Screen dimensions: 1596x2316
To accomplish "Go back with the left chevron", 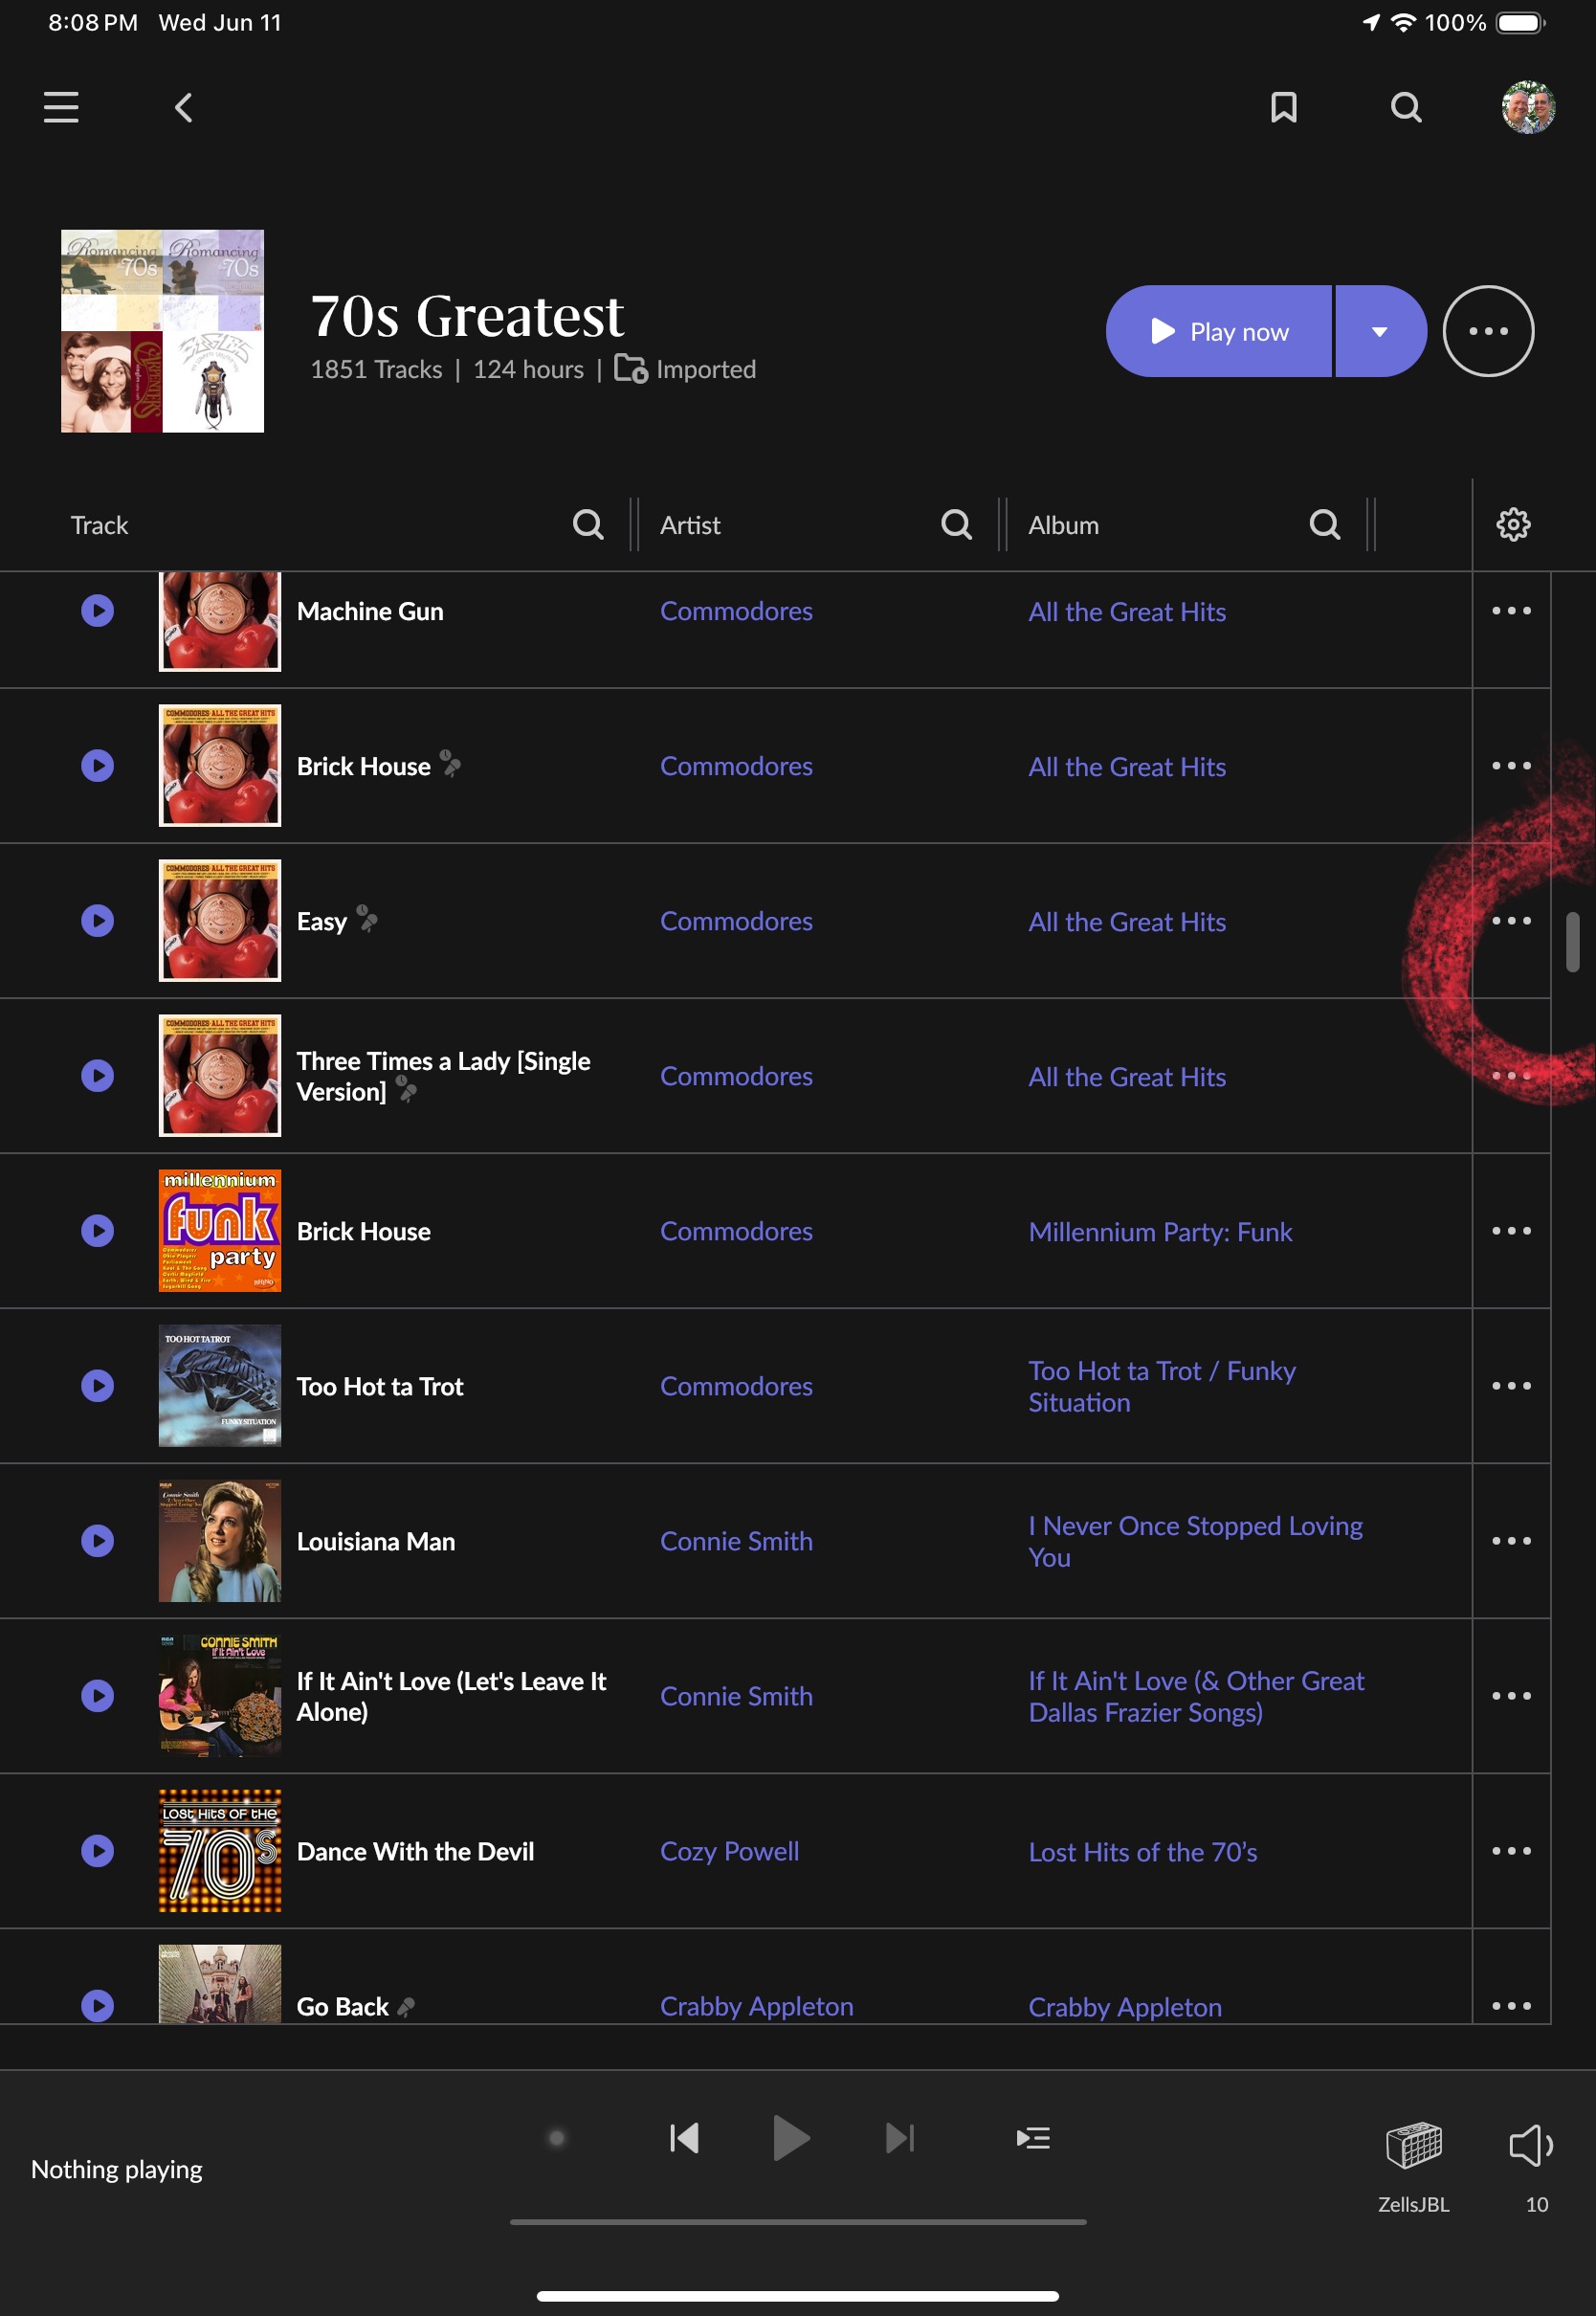I will click(x=183, y=107).
